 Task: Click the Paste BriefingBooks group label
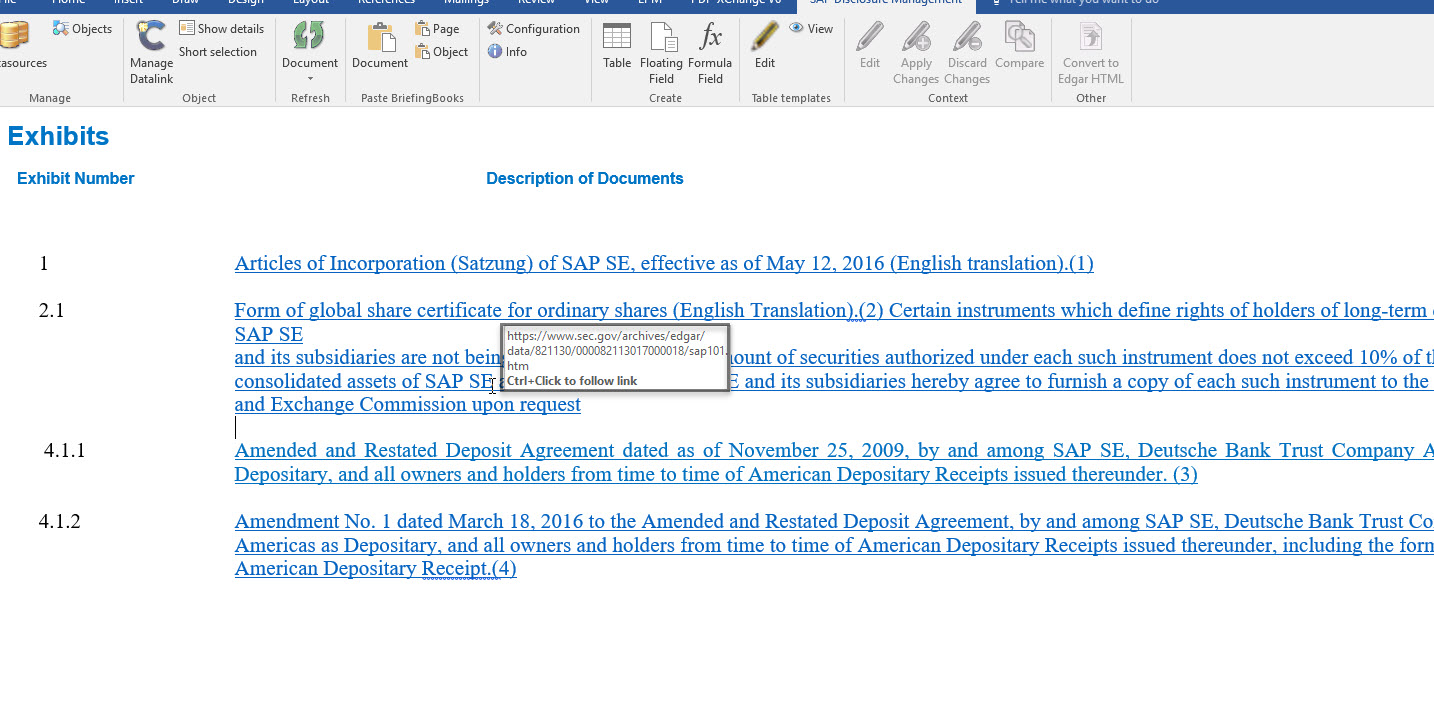tap(412, 98)
